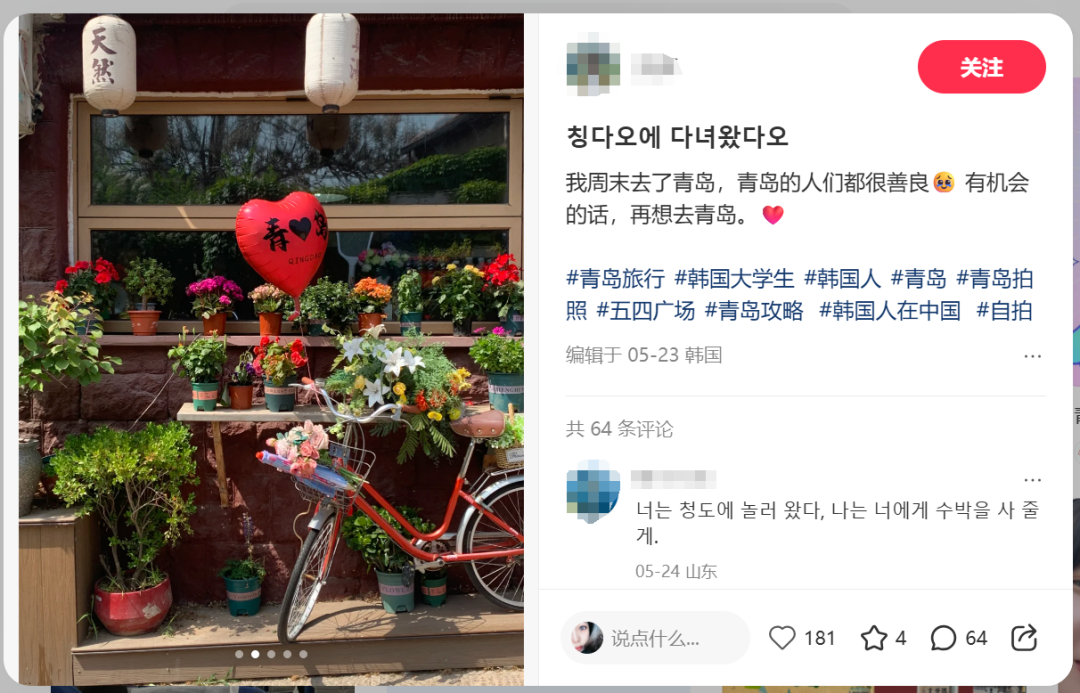Select the third photo carousel dot
Viewport: 1080px width, 693px height.
(x=271, y=654)
